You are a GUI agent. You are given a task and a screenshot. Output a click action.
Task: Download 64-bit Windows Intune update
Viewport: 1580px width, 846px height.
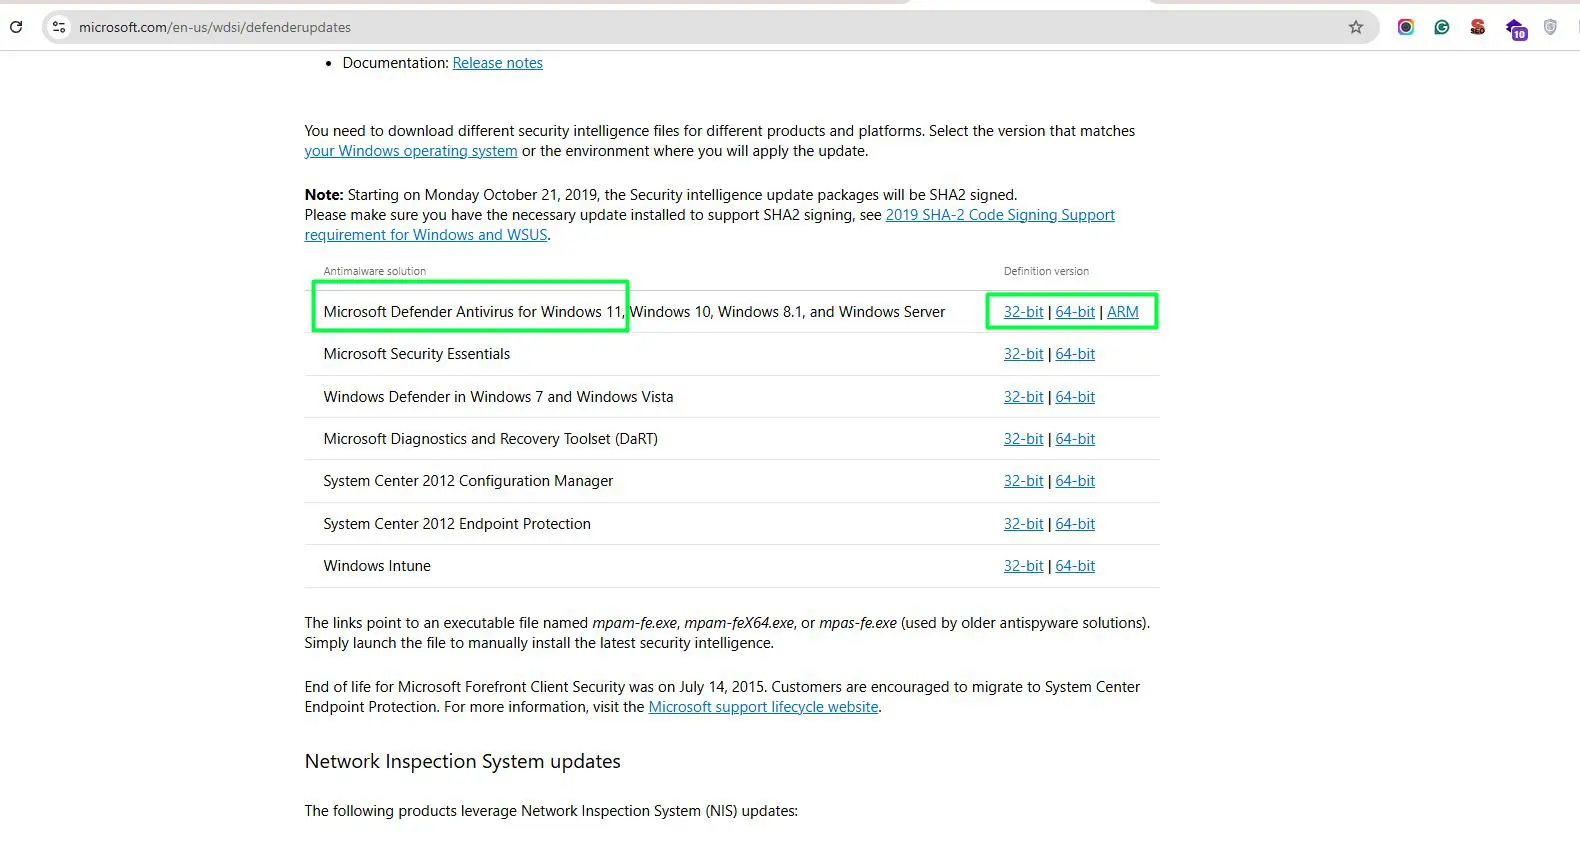coord(1075,566)
